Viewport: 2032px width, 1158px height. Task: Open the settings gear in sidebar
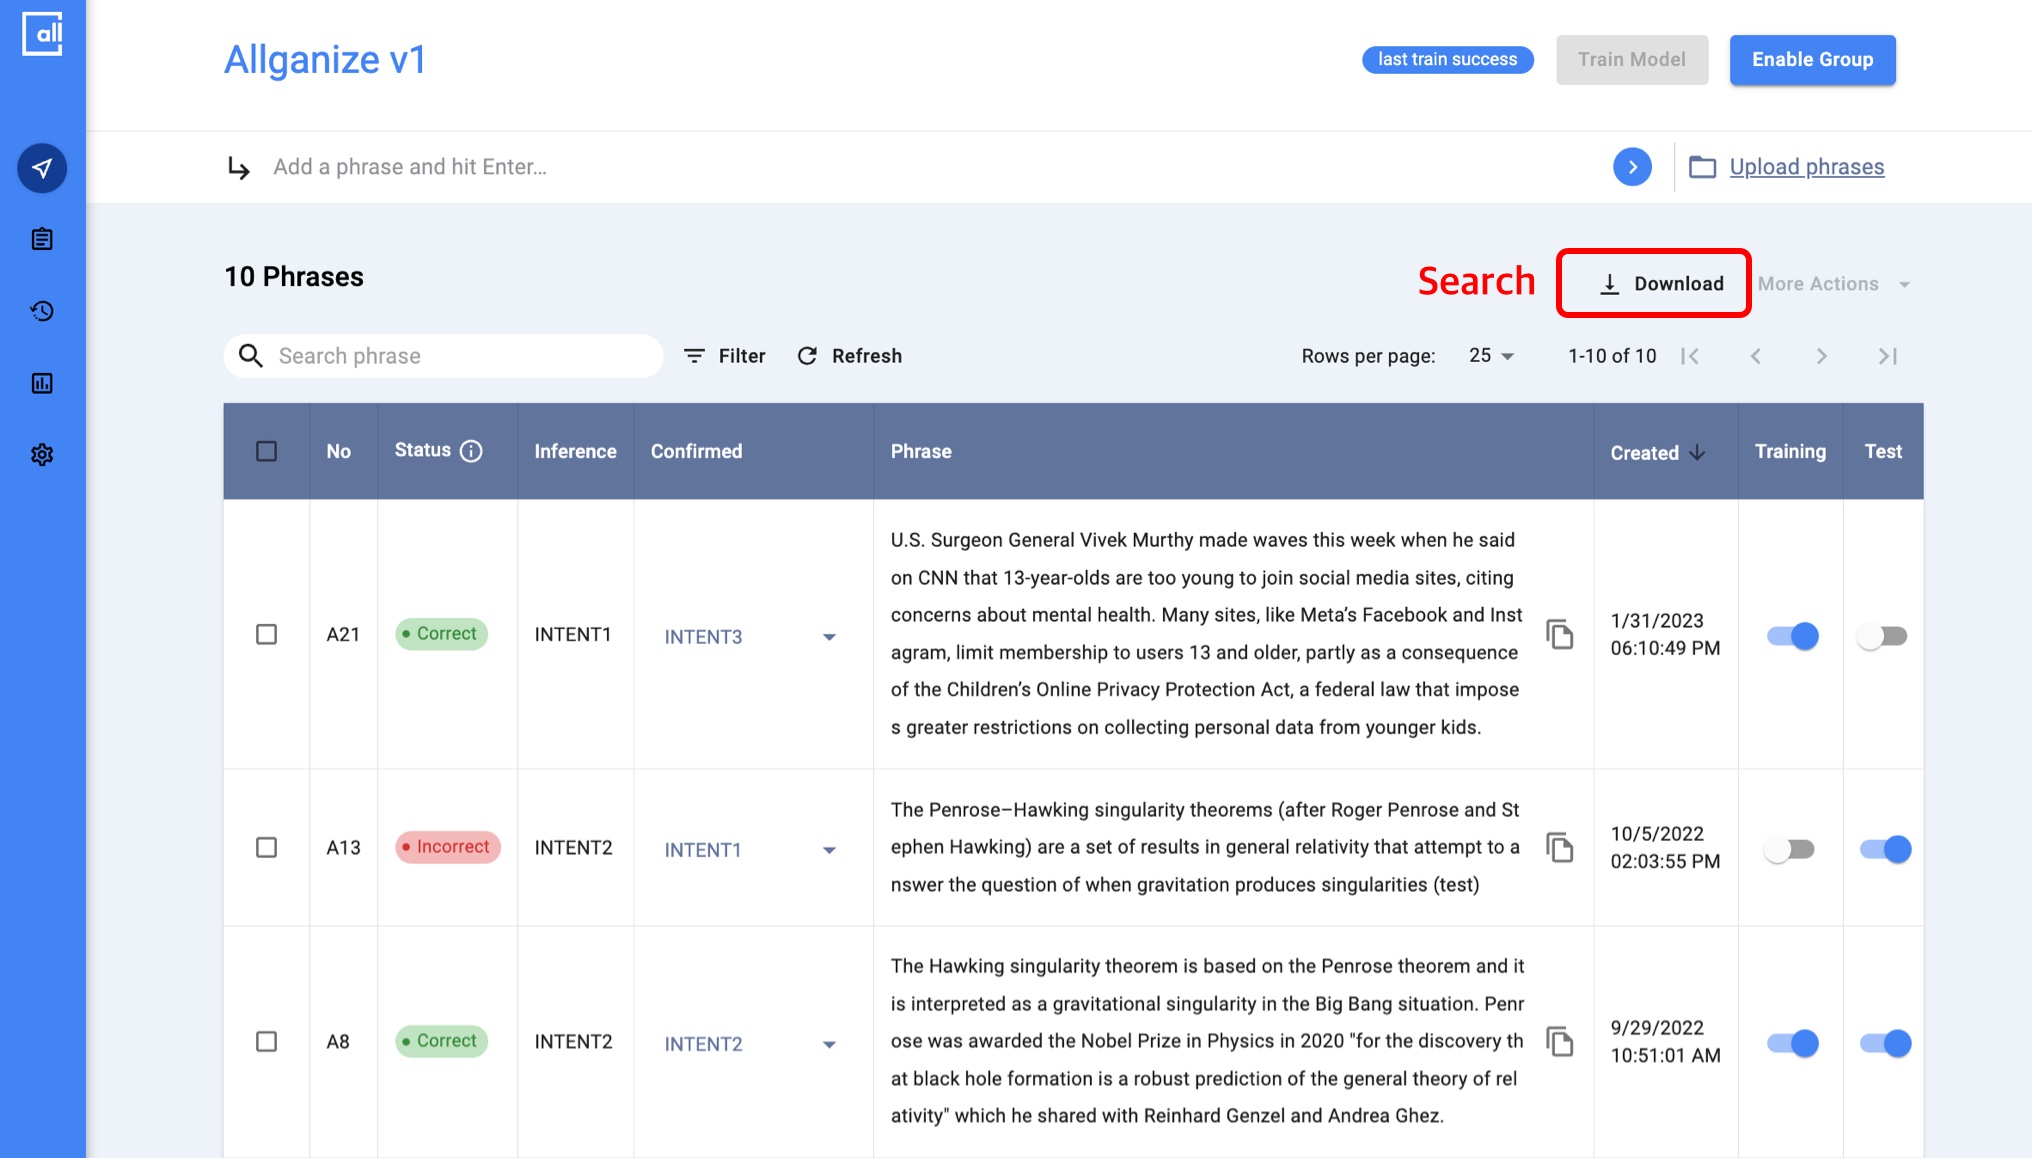point(42,455)
